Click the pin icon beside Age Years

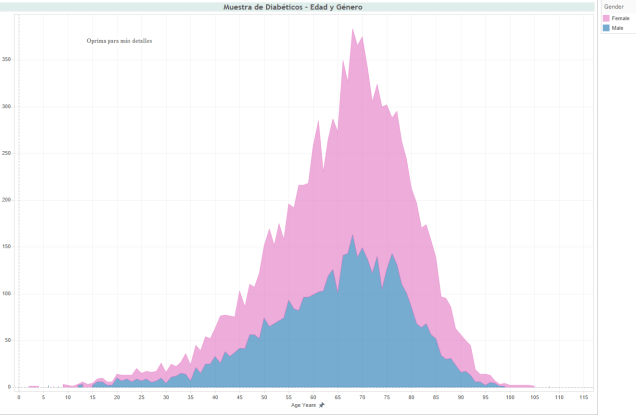[322, 405]
